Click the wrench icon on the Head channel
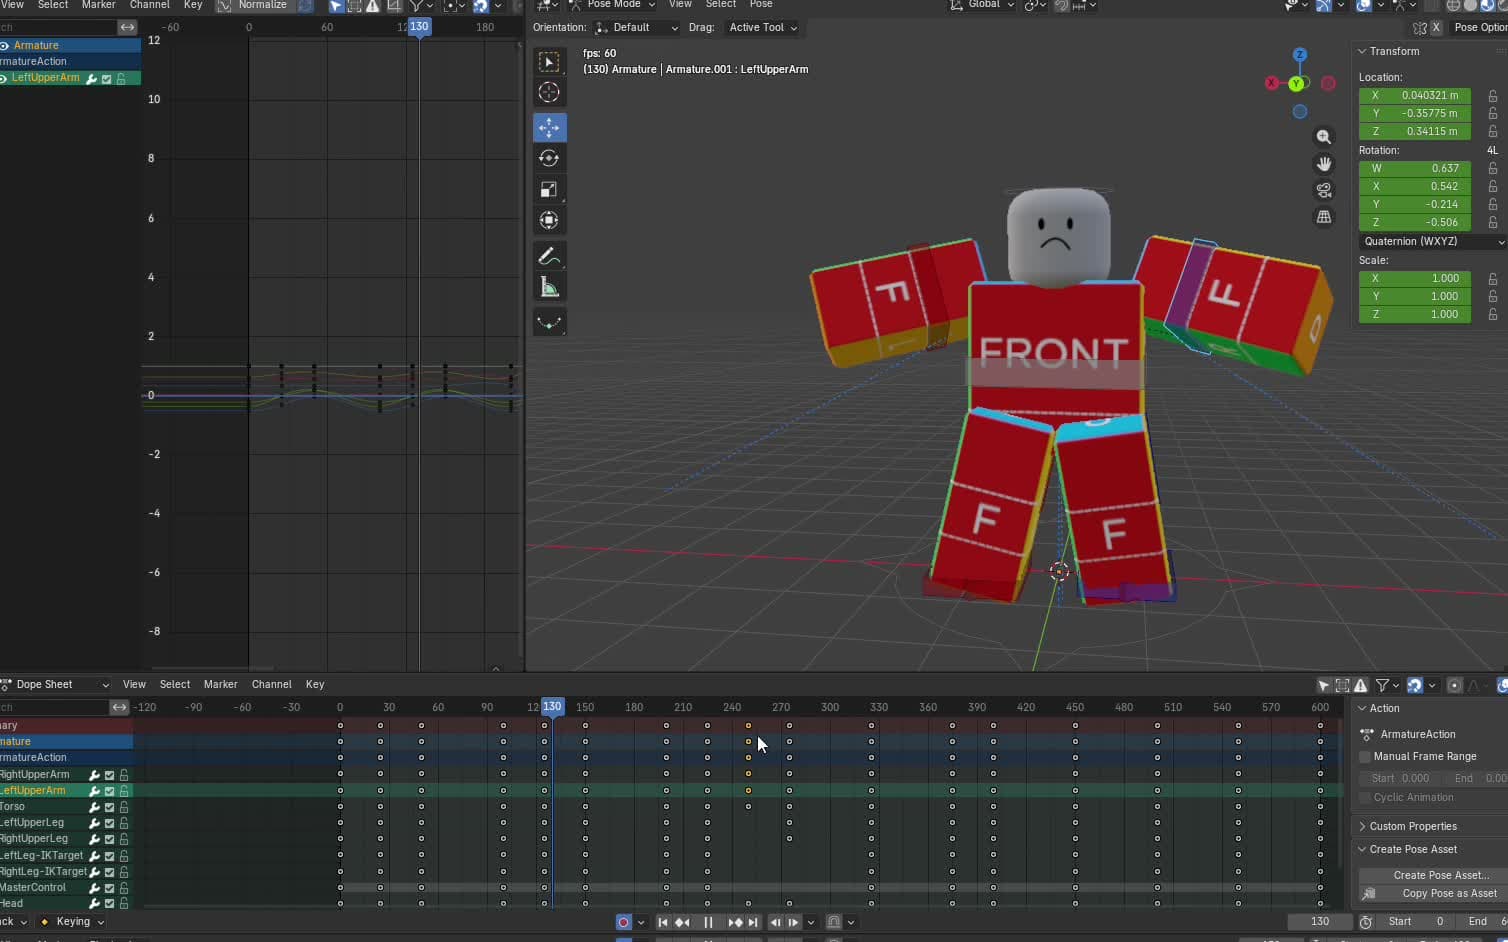1508x942 pixels. (95, 903)
